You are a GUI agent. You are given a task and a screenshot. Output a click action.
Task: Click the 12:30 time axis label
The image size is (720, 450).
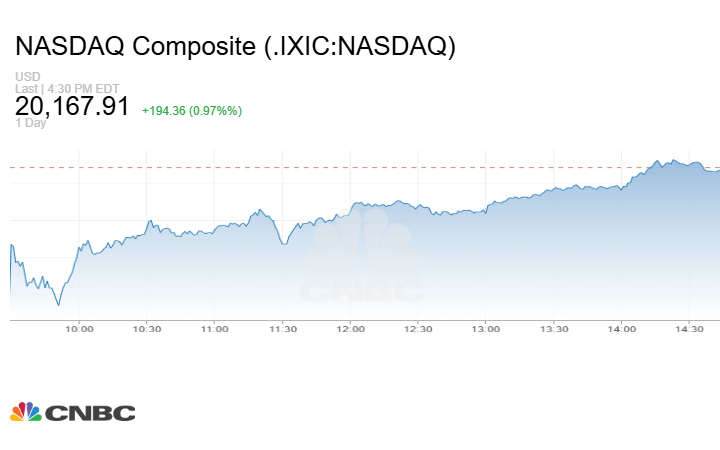click(x=418, y=329)
